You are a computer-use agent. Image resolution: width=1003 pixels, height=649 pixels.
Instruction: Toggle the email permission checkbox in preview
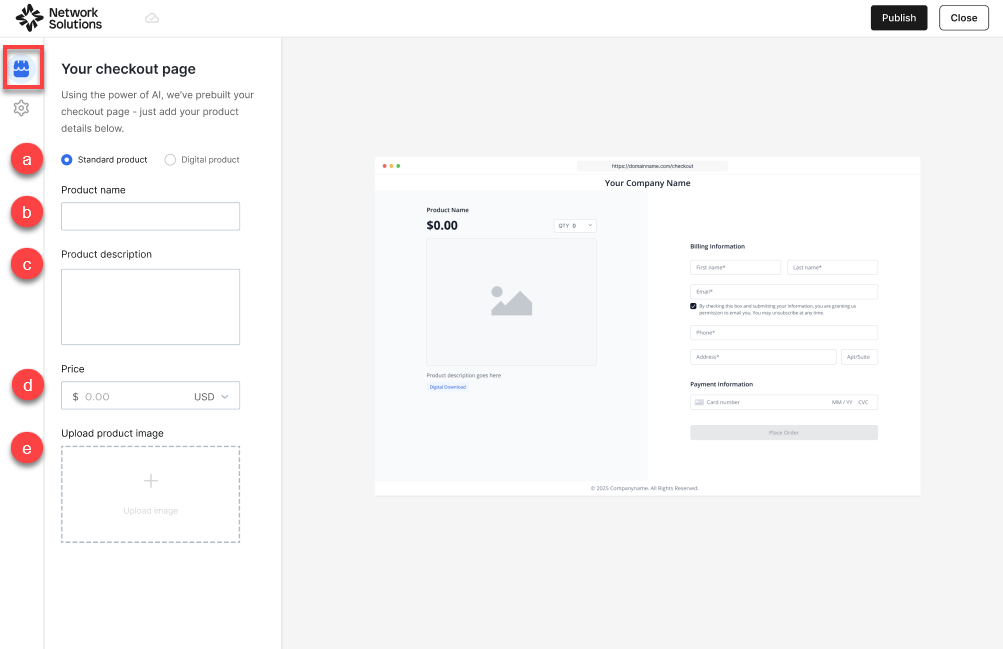(693, 306)
